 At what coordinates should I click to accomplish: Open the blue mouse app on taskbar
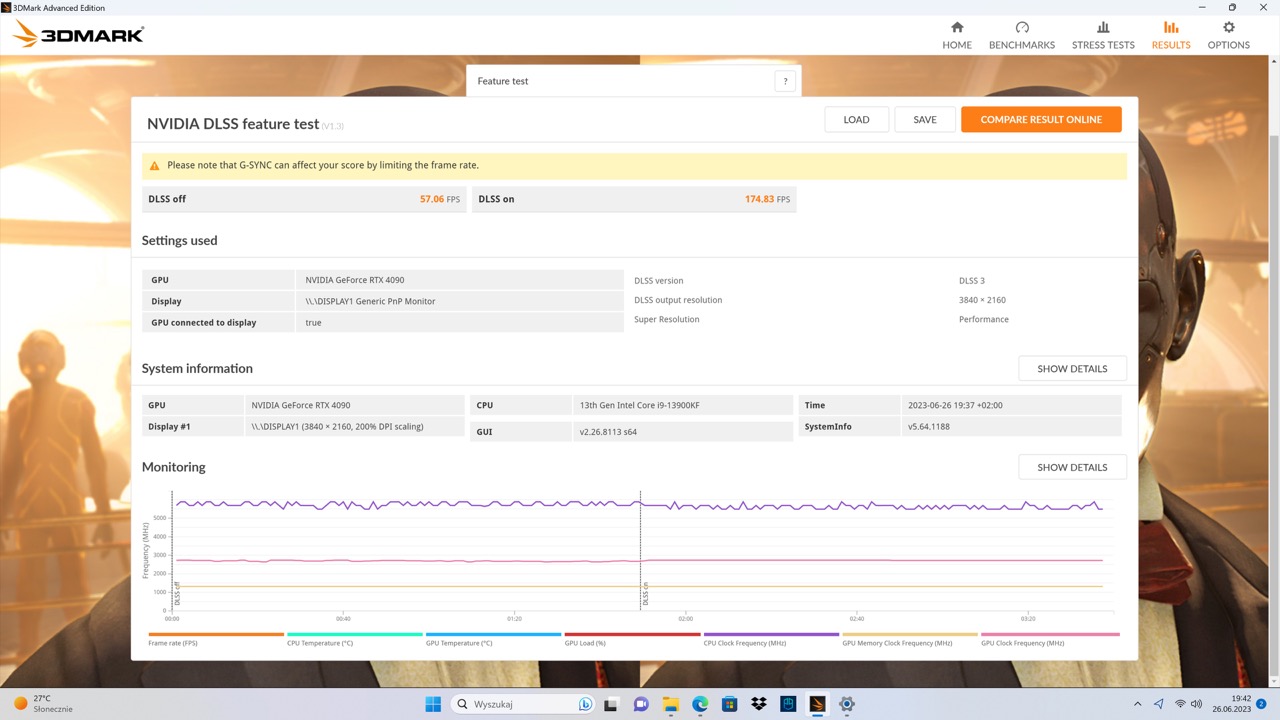coord(788,704)
